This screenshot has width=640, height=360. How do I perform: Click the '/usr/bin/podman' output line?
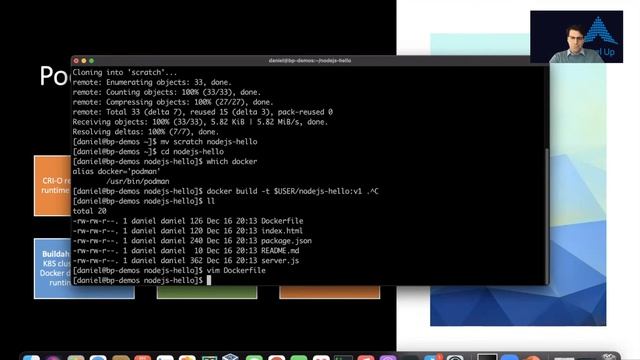[x=138, y=181]
